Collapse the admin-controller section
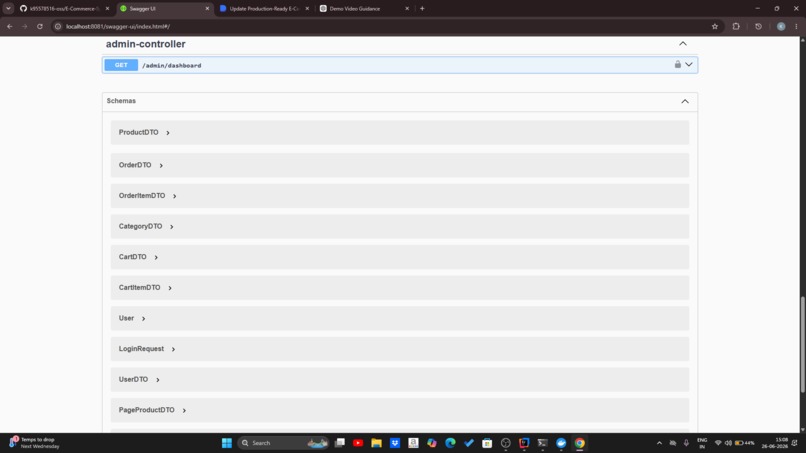The width and height of the screenshot is (806, 453). pyautogui.click(x=683, y=44)
